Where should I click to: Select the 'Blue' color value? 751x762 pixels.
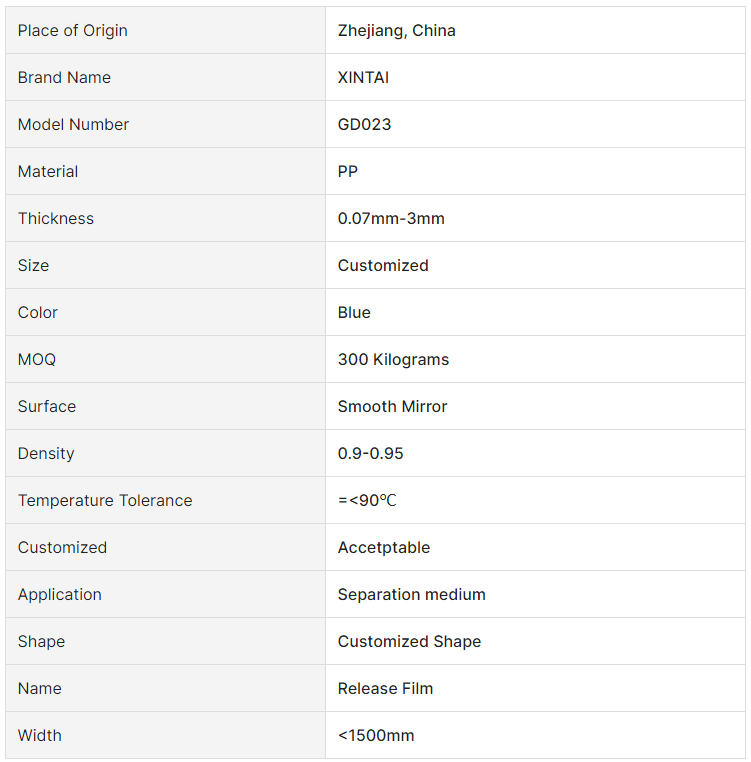click(x=354, y=312)
